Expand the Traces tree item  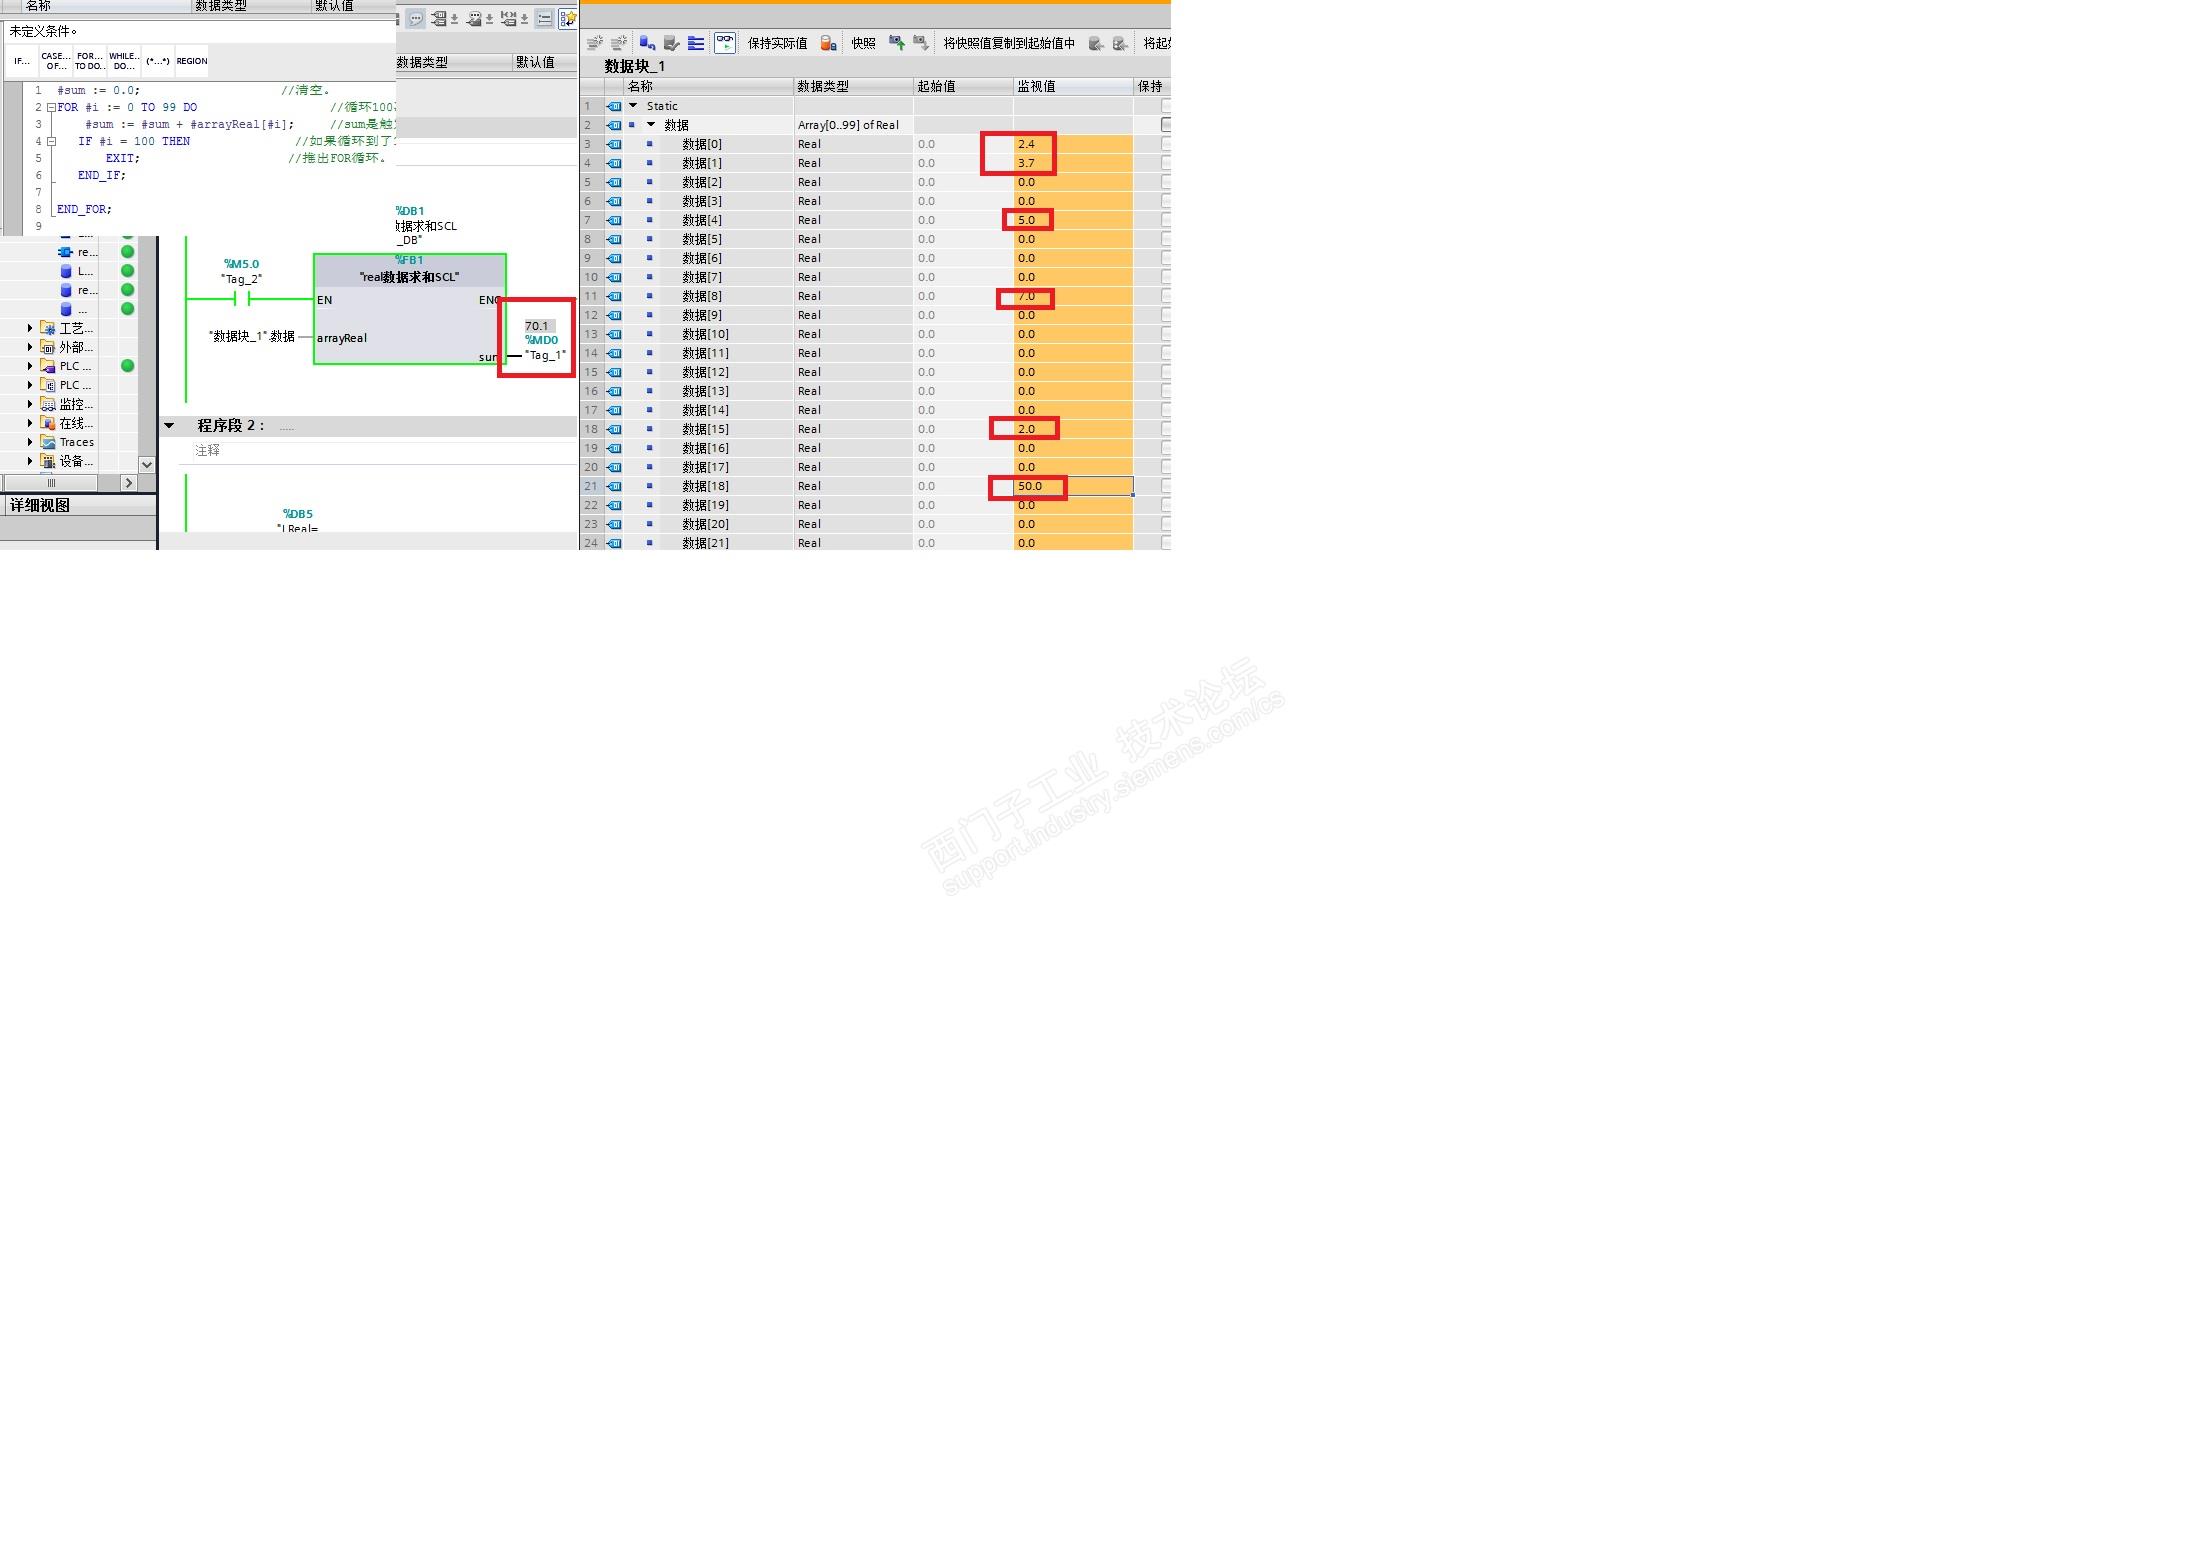pos(30,442)
